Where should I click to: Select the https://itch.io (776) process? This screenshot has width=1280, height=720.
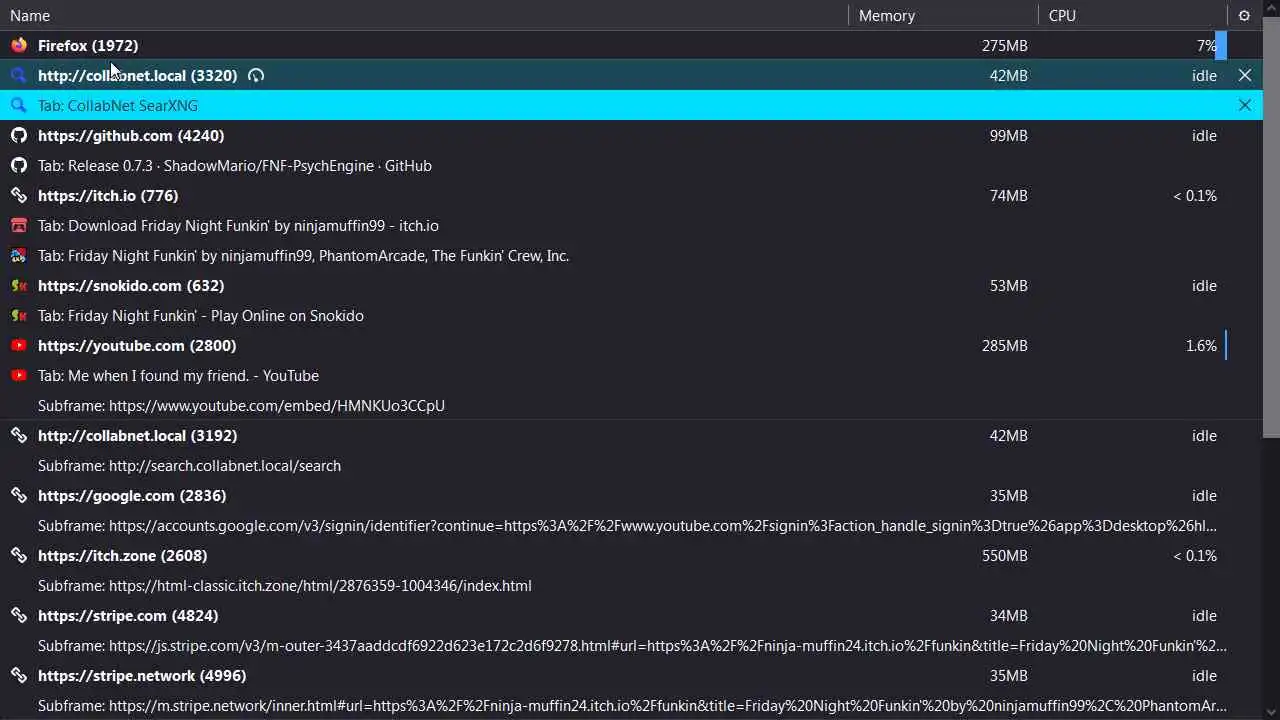tap(631, 195)
